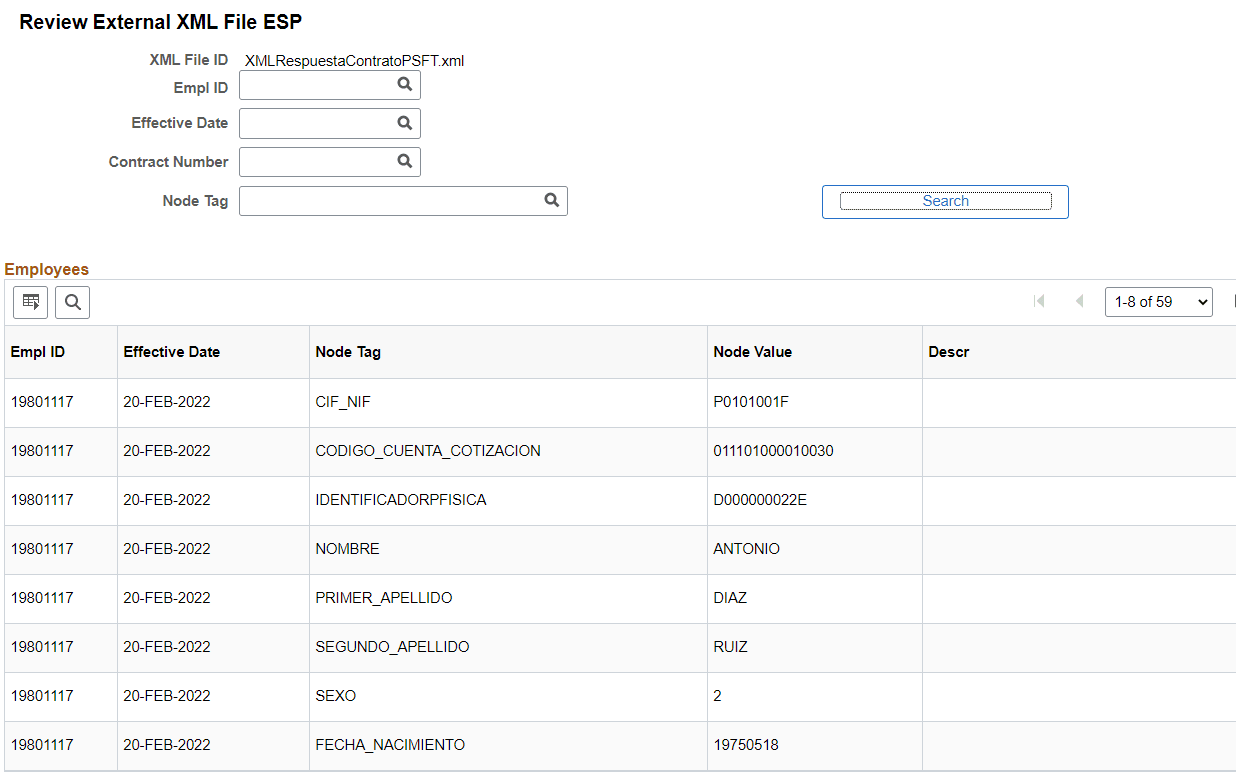Open the Empl ID lookup magnifier

click(404, 85)
